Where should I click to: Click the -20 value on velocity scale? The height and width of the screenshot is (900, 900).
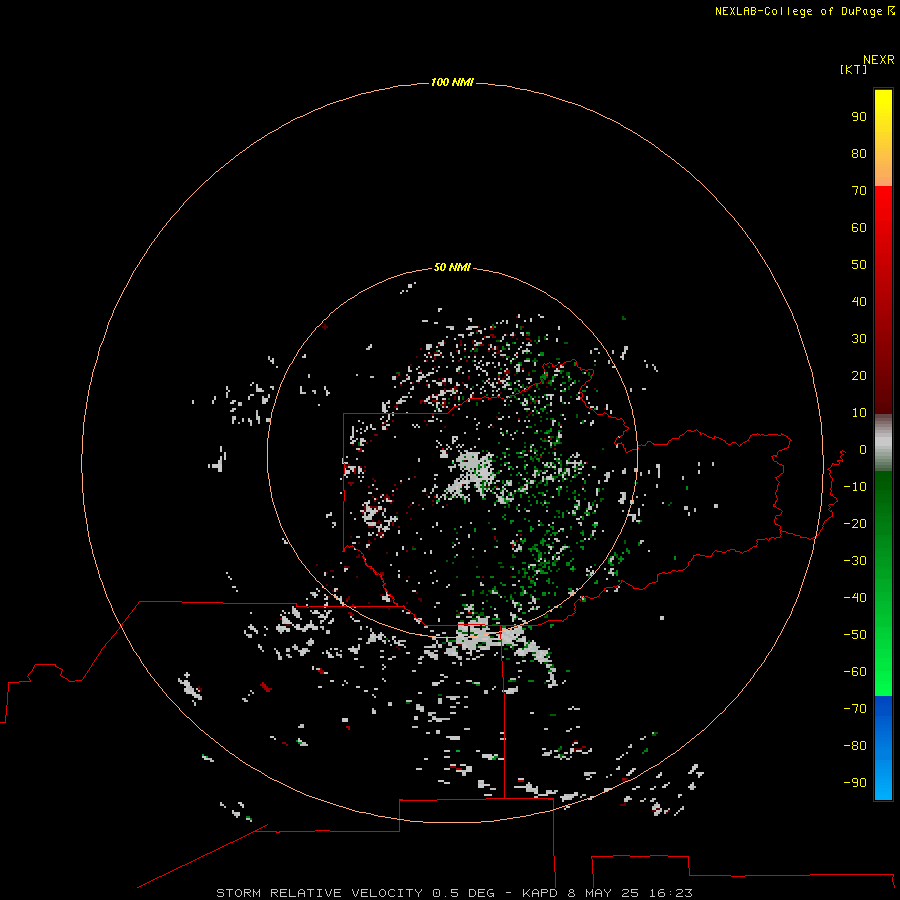855,523
